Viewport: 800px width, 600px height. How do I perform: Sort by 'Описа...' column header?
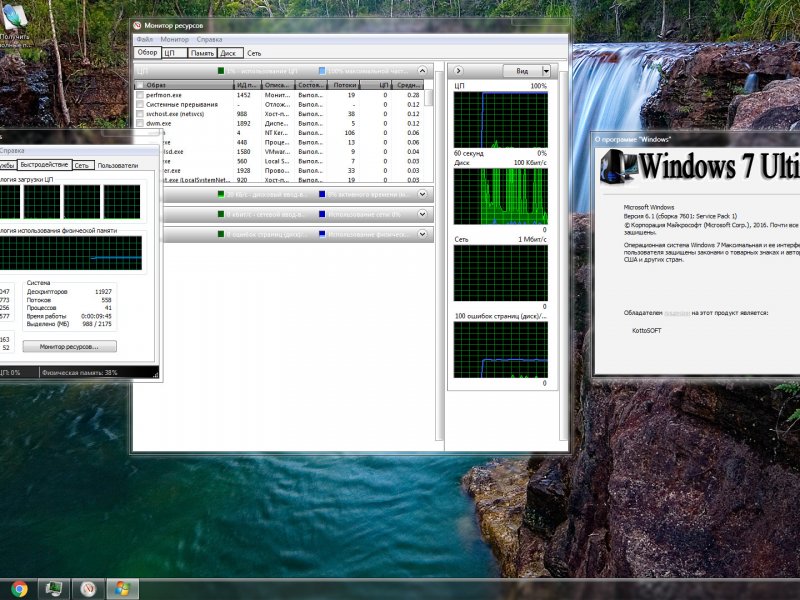click(x=278, y=85)
